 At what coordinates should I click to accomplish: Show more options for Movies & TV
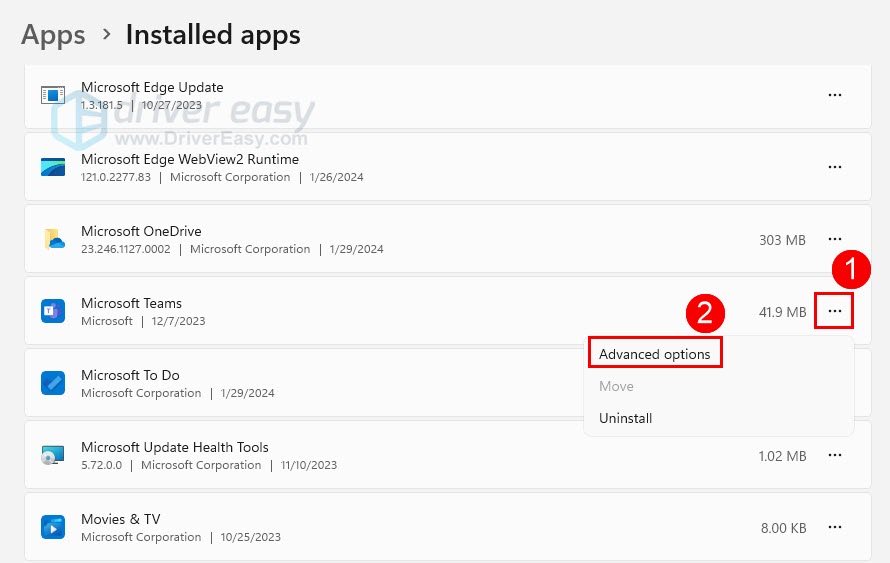click(835, 527)
